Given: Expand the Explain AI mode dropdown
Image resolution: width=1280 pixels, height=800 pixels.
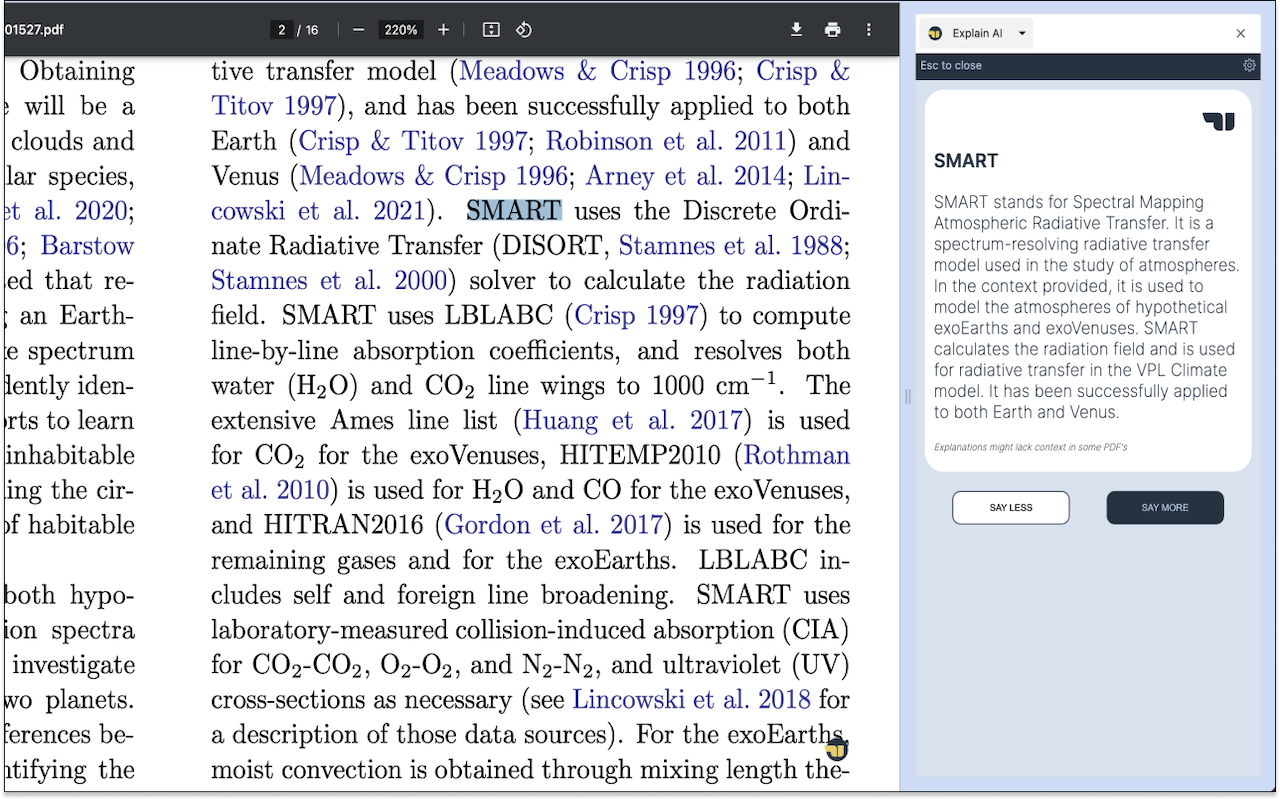Looking at the screenshot, I should tap(1021, 33).
